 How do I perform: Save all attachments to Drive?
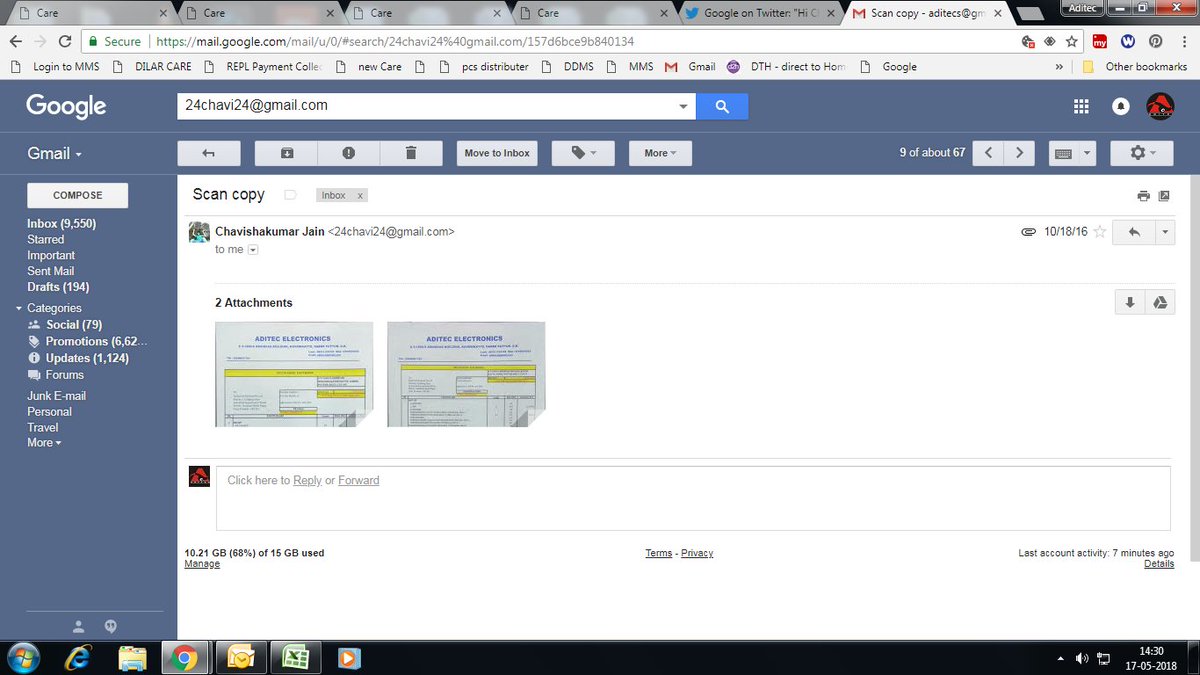pyautogui.click(x=1160, y=303)
